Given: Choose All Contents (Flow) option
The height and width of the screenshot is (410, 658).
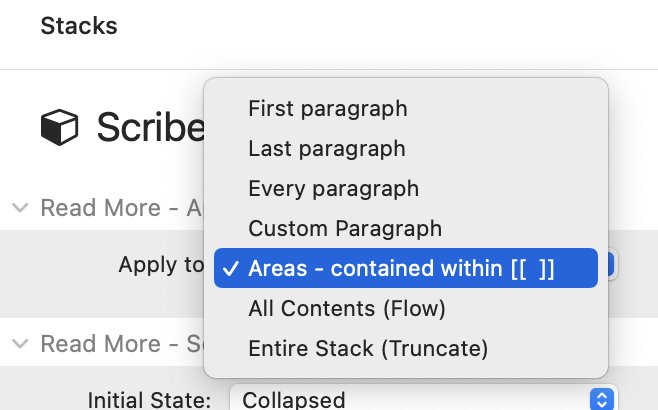Looking at the screenshot, I should [406, 308].
